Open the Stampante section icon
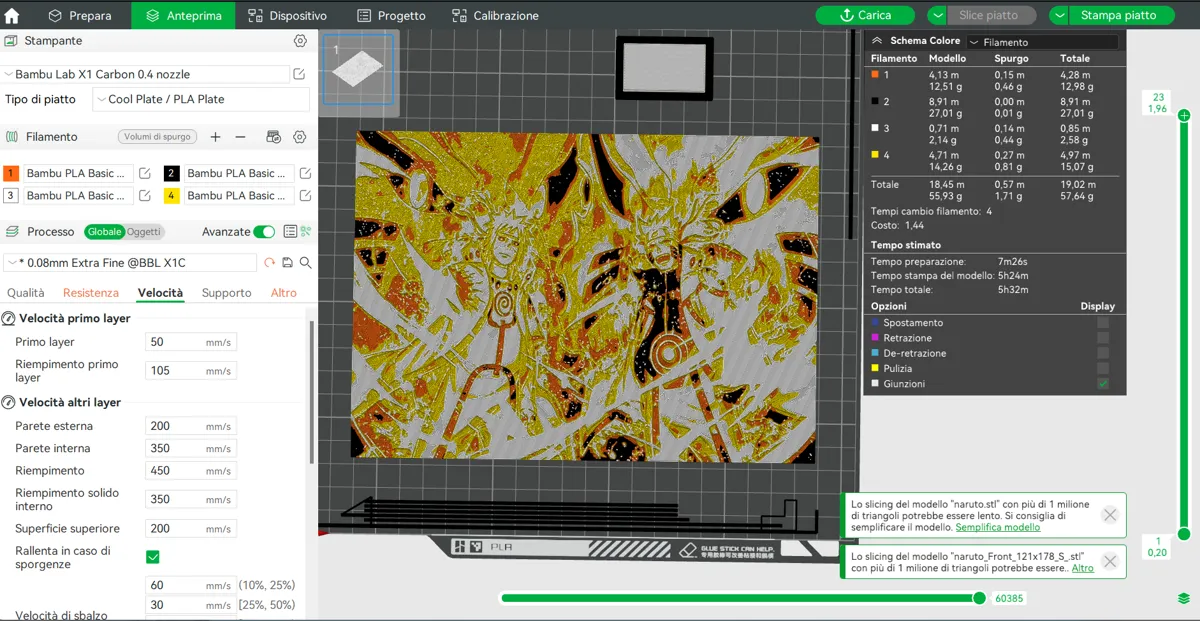The width and height of the screenshot is (1200, 621). (11, 41)
